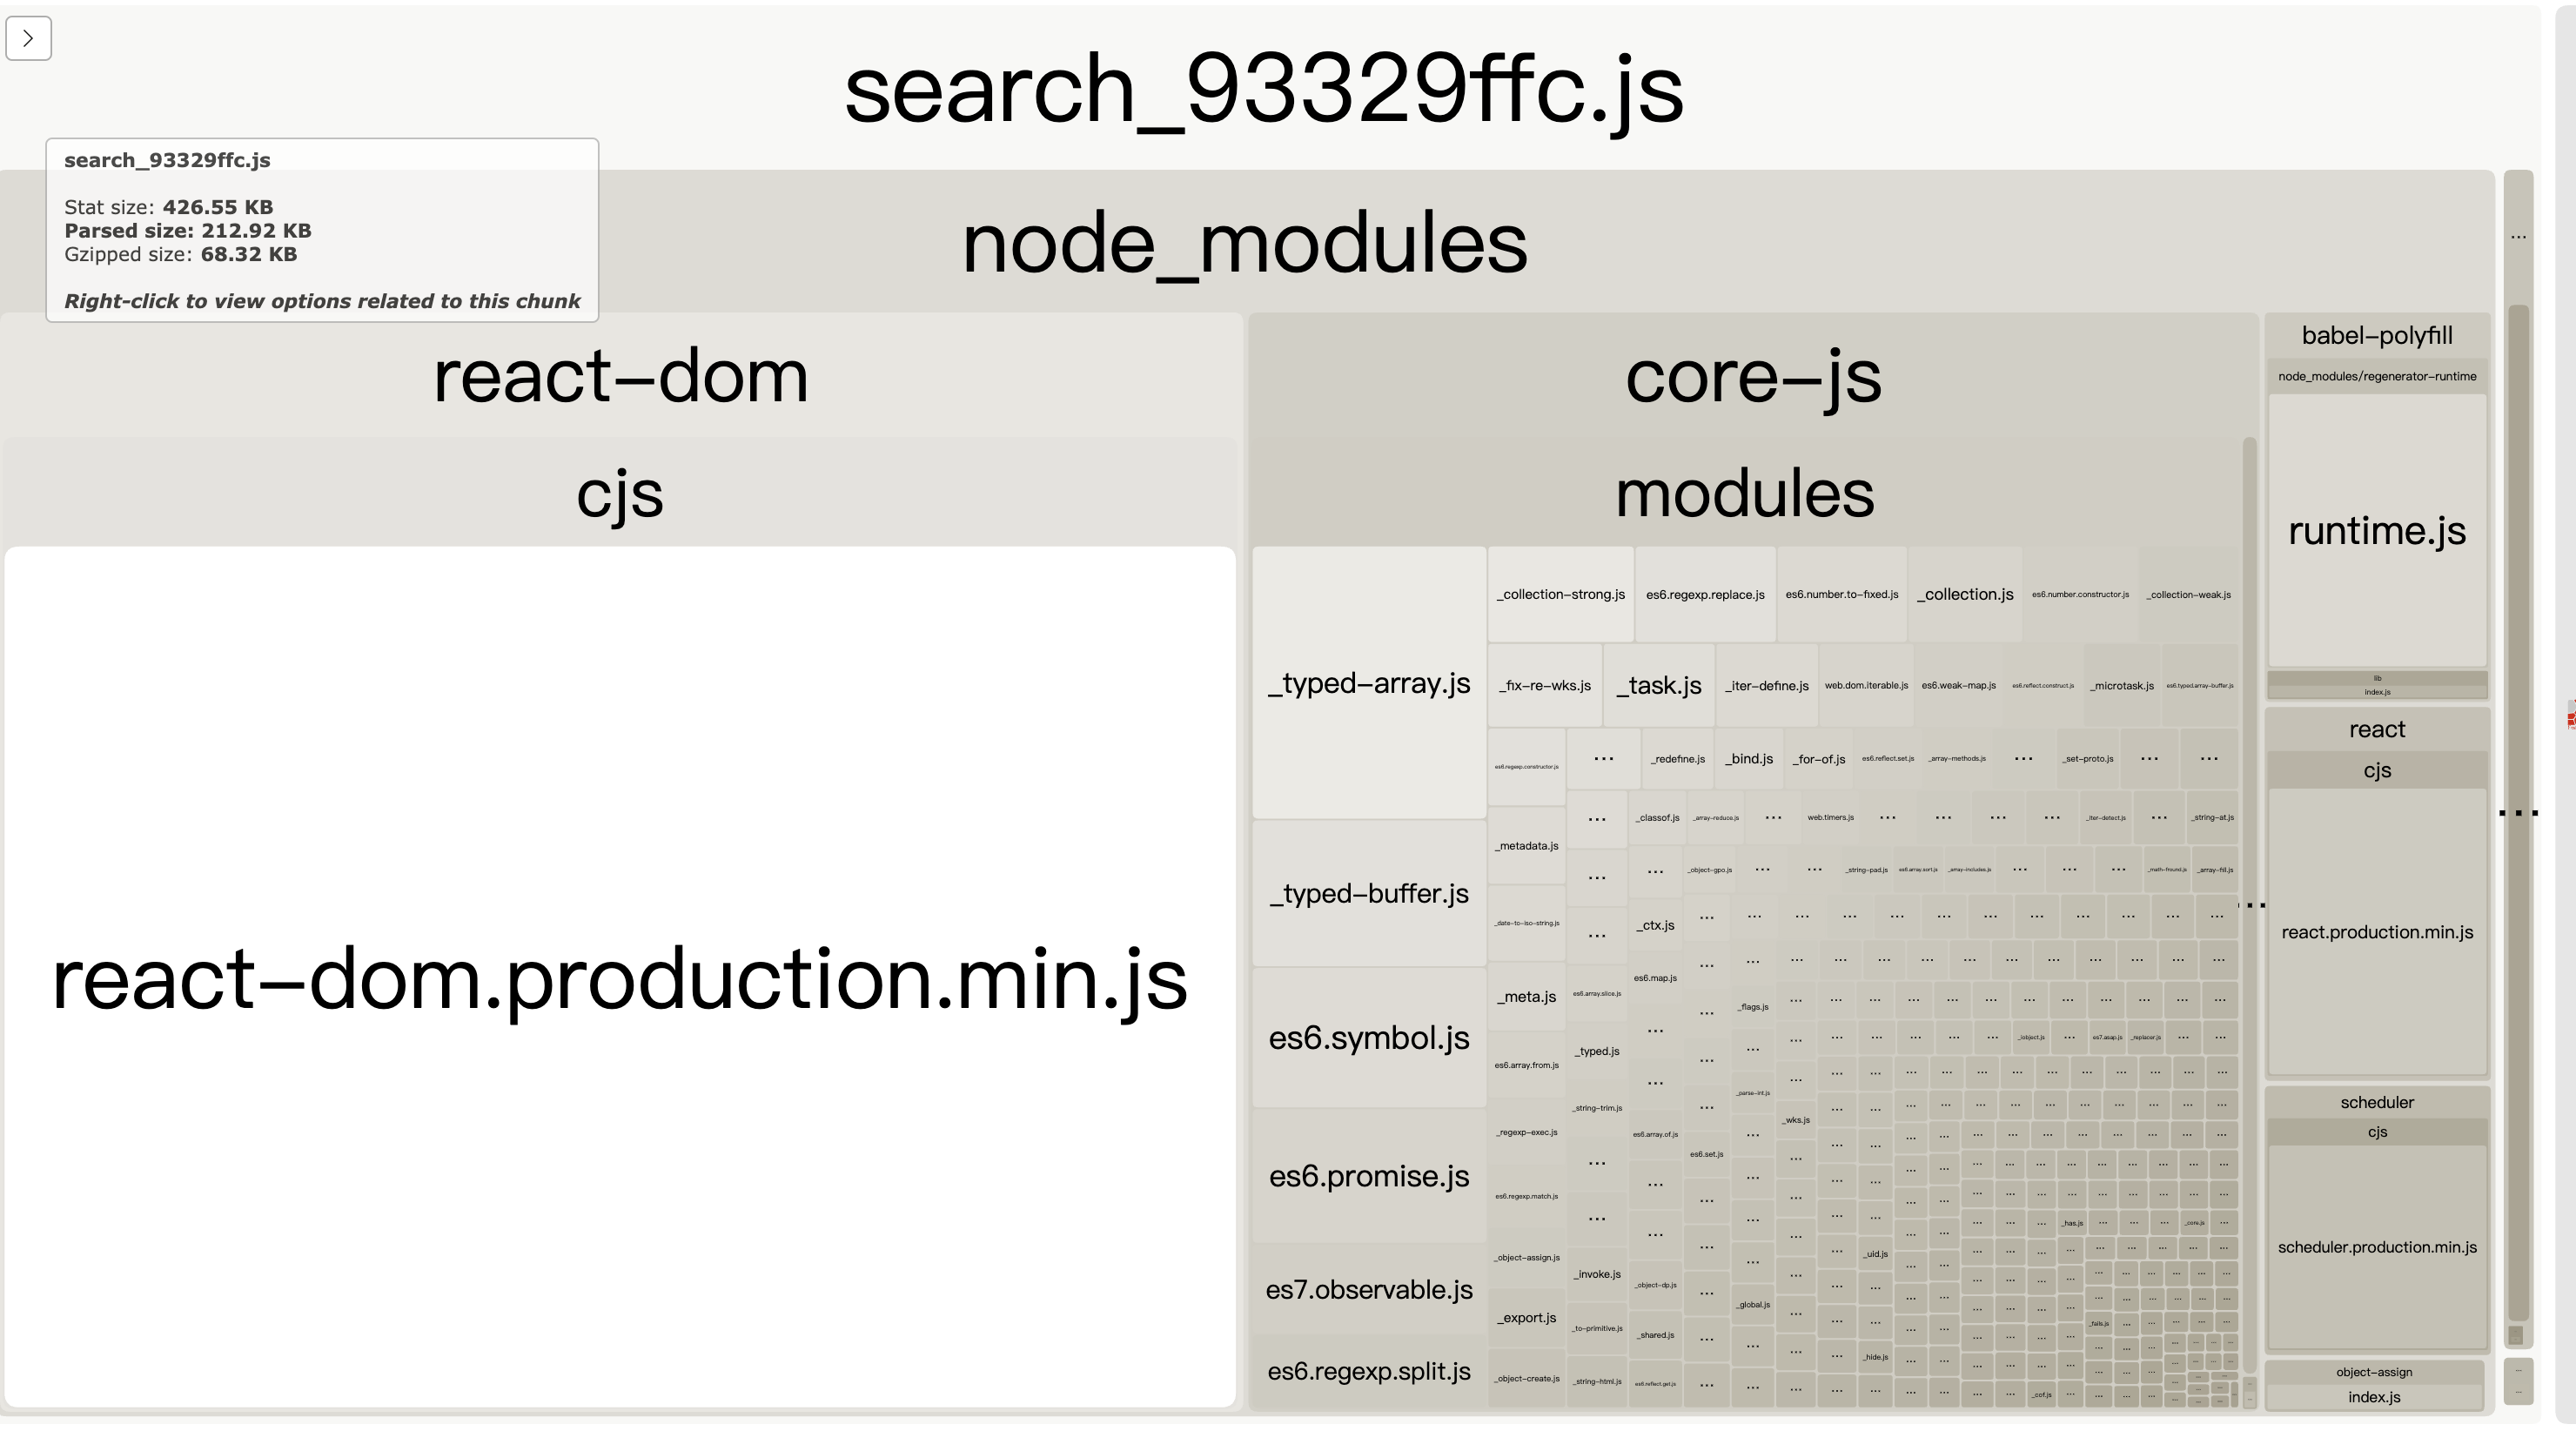Select the search_93329ffc.js chunk title

tap(1264, 90)
